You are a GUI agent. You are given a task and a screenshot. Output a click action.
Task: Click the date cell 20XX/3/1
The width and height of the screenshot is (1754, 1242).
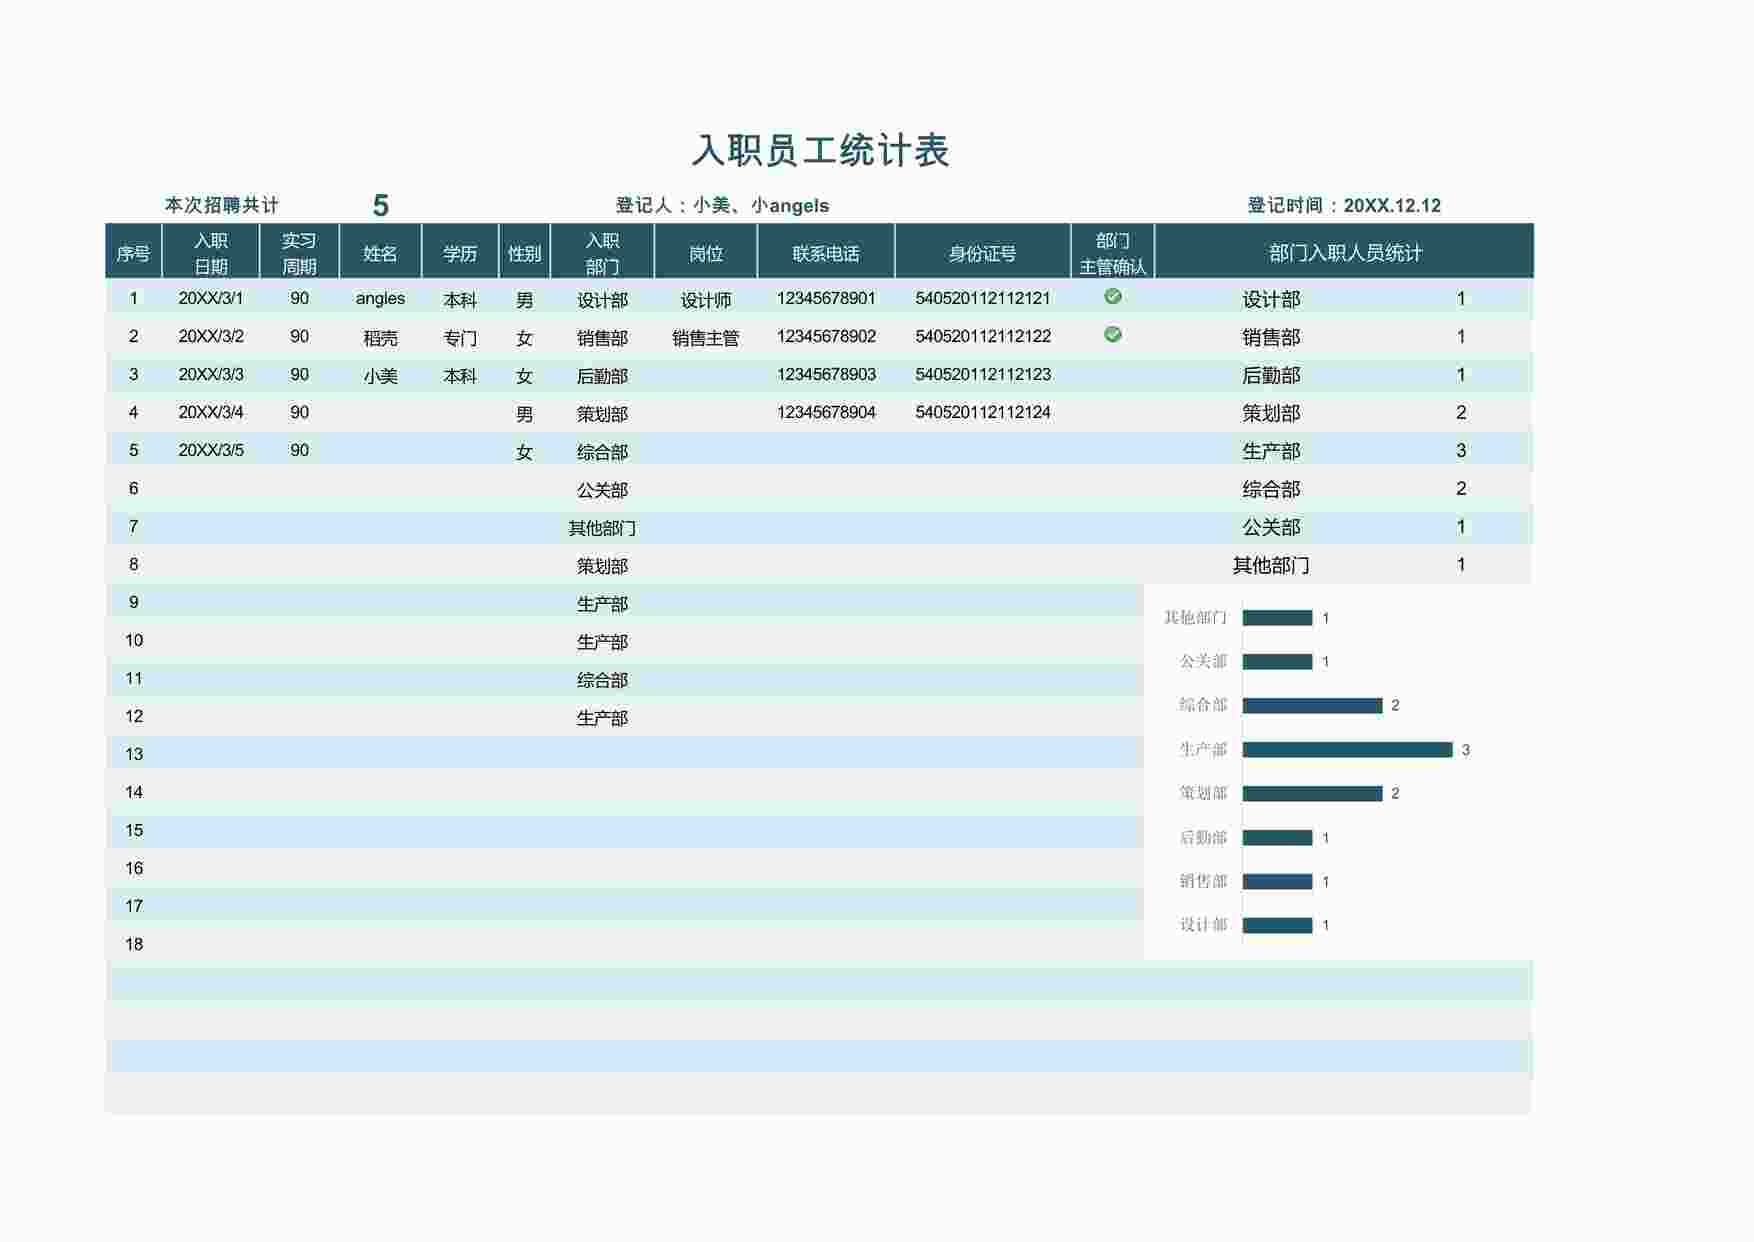pyautogui.click(x=211, y=298)
